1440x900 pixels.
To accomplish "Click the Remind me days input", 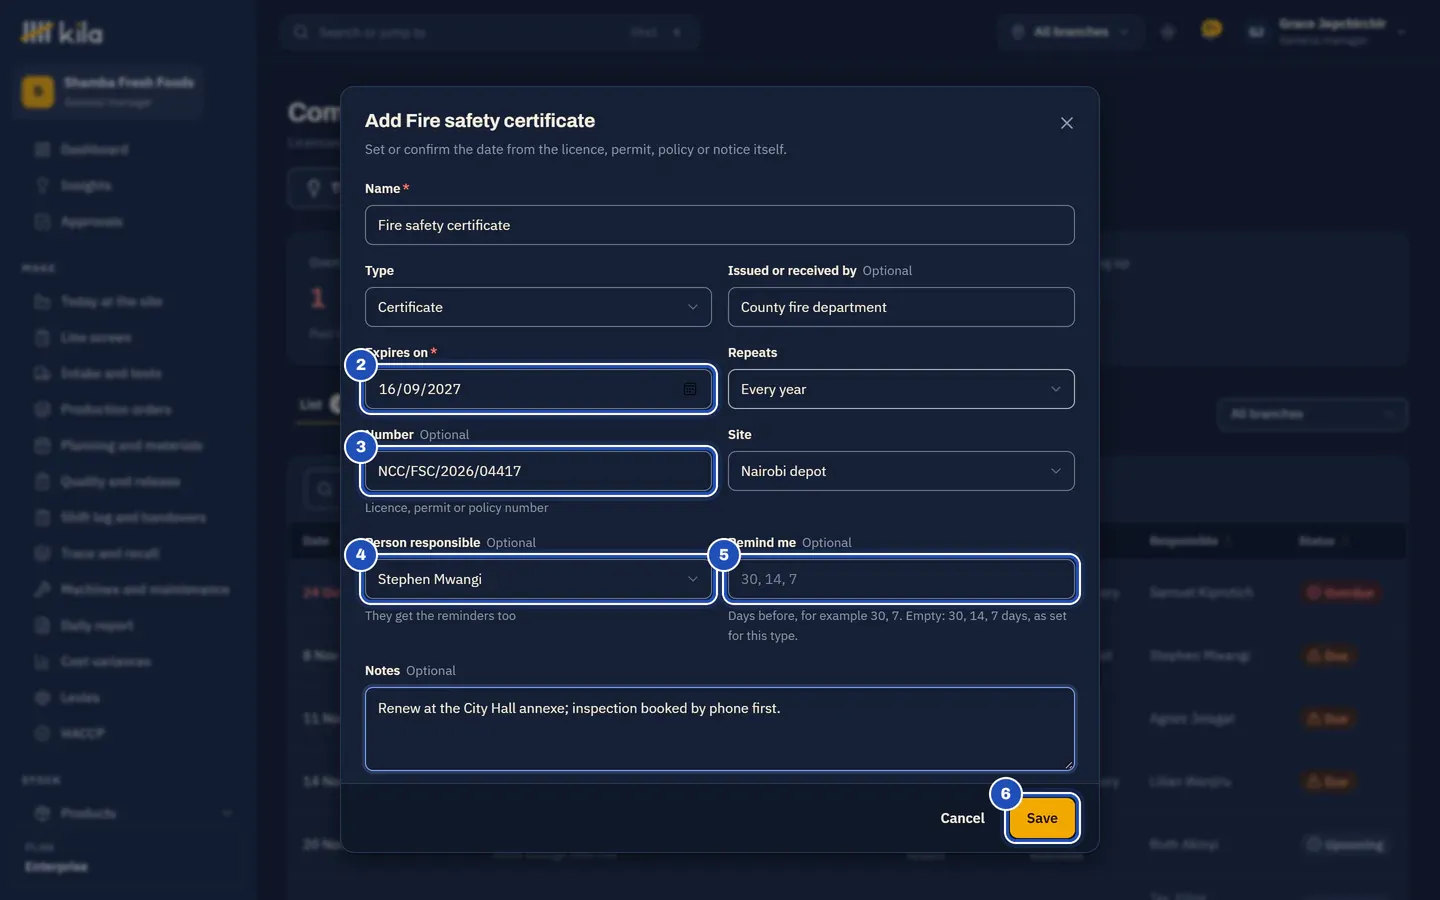I will 901,579.
